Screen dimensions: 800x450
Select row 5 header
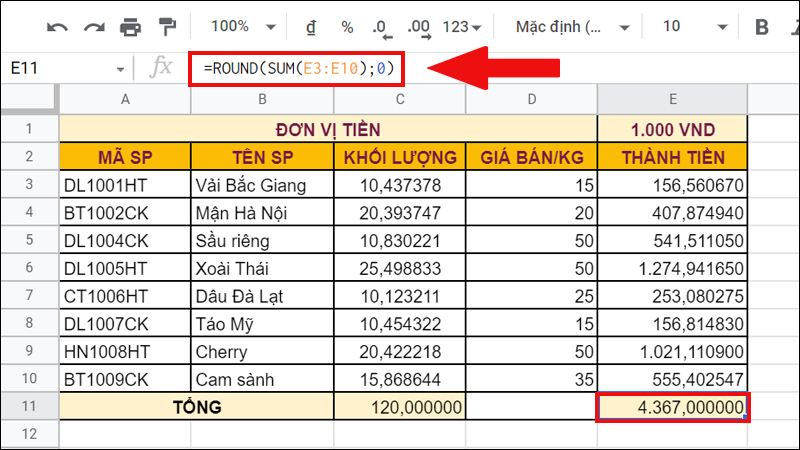pyautogui.click(x=29, y=240)
